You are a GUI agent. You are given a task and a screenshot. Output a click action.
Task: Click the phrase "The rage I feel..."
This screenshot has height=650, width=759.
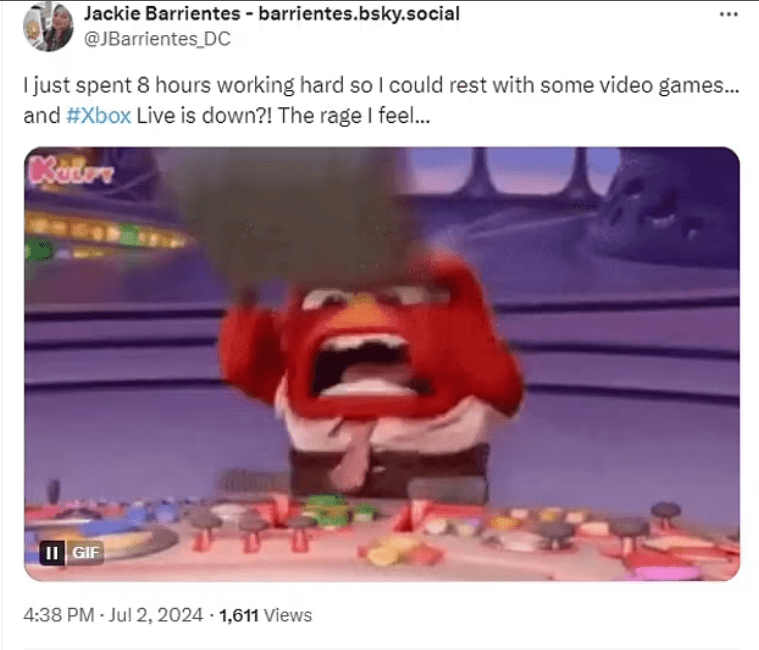tap(354, 116)
